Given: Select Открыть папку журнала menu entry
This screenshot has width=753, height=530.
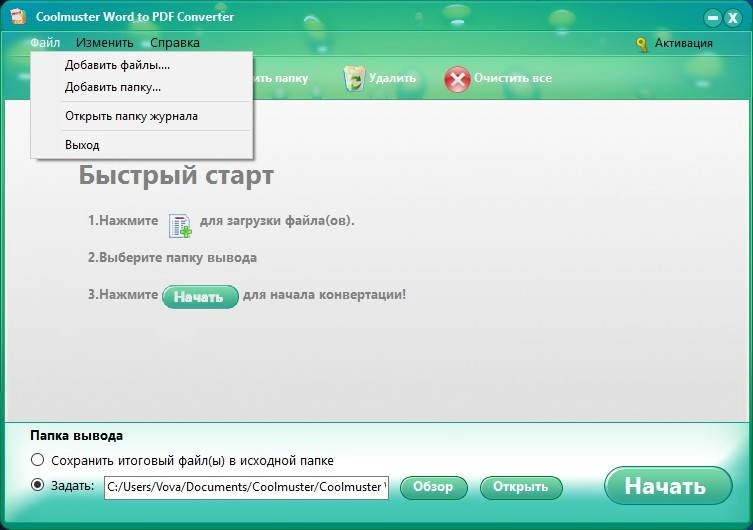Looking at the screenshot, I should tap(141, 116).
